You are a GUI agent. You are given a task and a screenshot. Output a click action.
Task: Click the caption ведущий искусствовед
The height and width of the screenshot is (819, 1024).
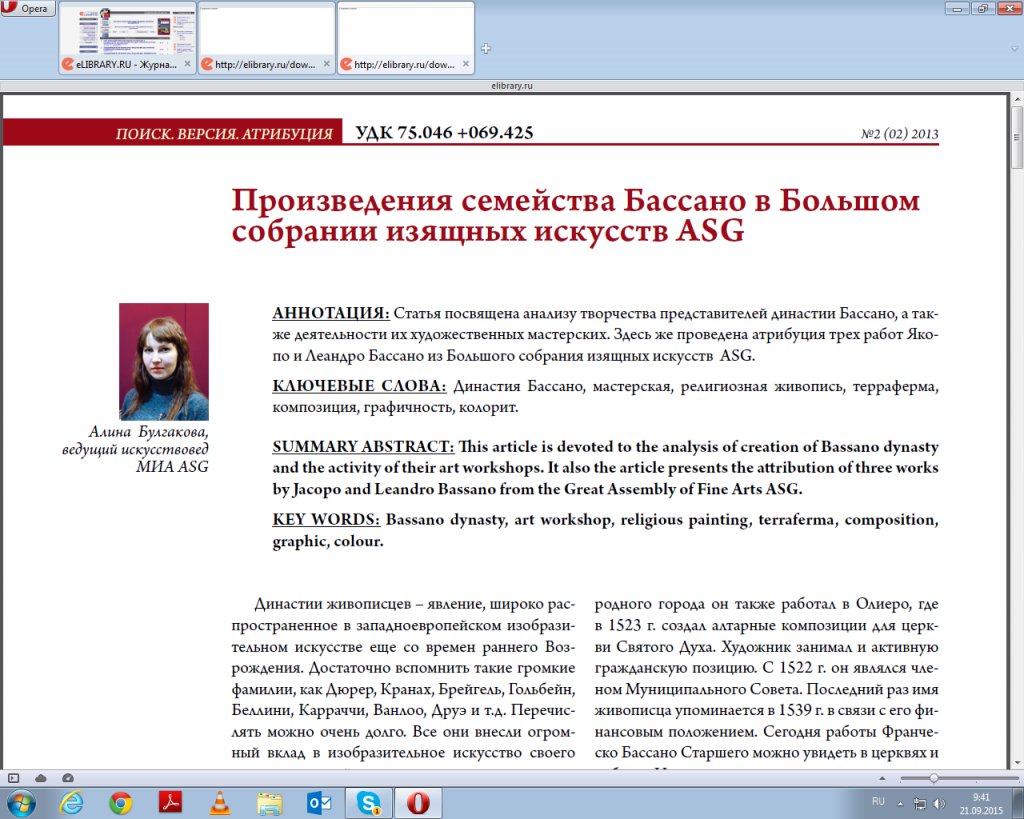click(x=135, y=449)
